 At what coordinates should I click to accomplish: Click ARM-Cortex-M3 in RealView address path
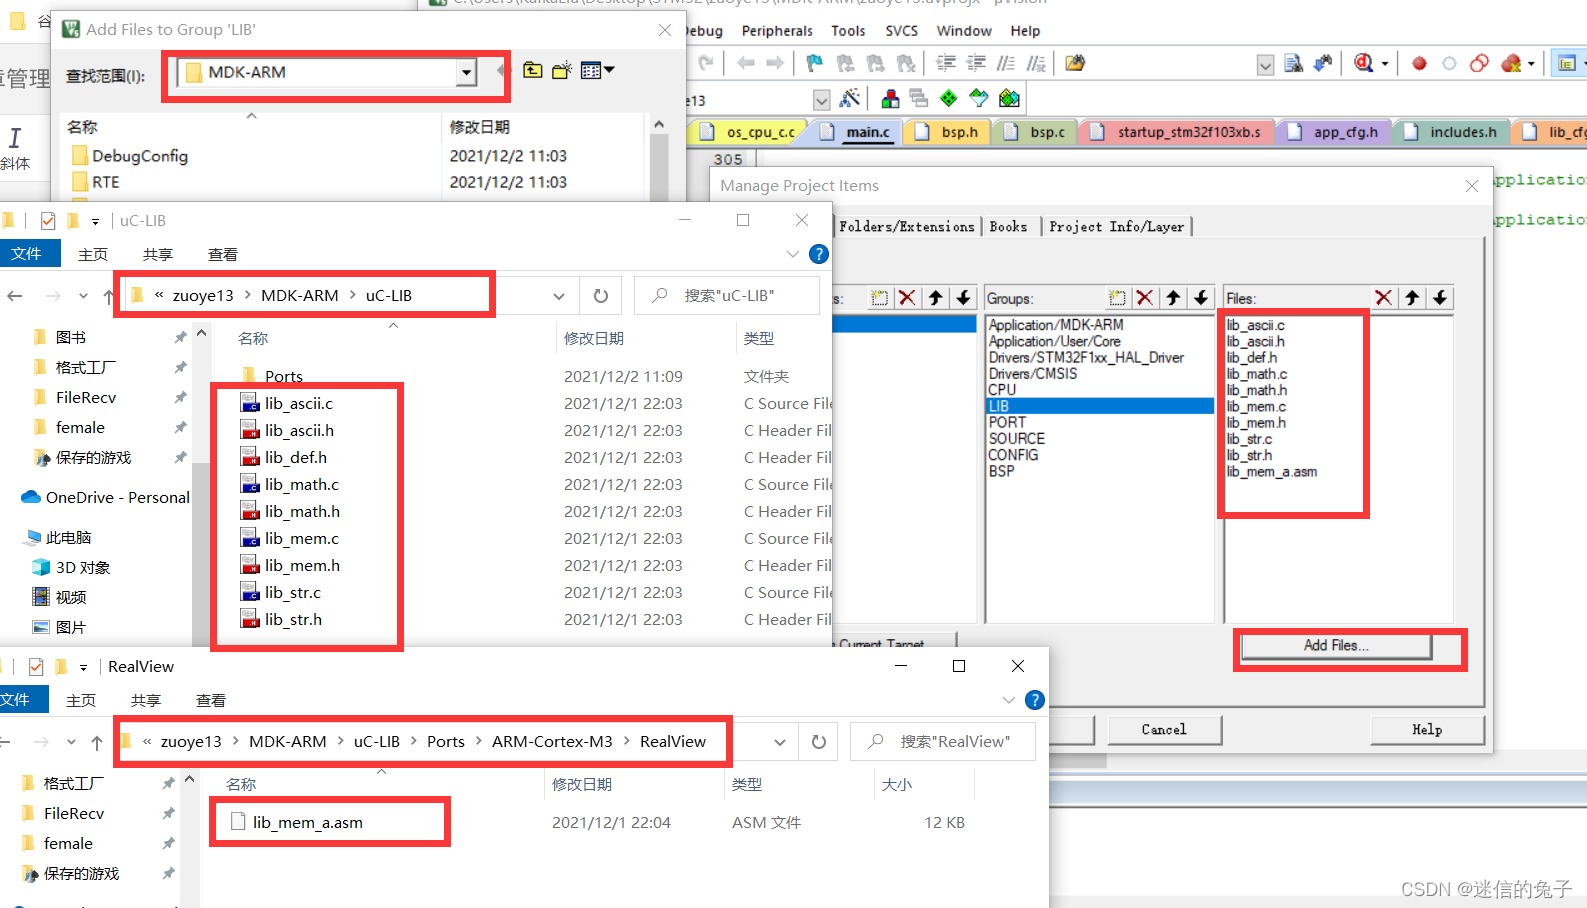552,742
